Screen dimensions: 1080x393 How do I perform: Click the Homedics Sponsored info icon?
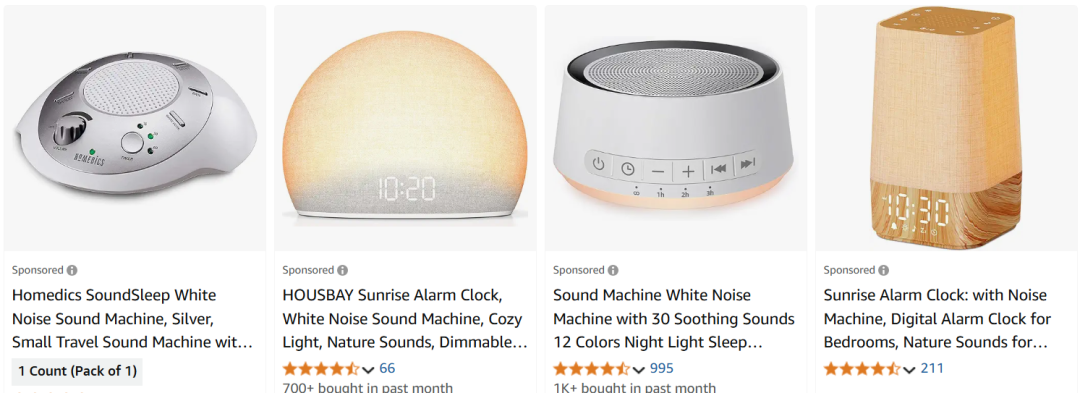(x=72, y=270)
